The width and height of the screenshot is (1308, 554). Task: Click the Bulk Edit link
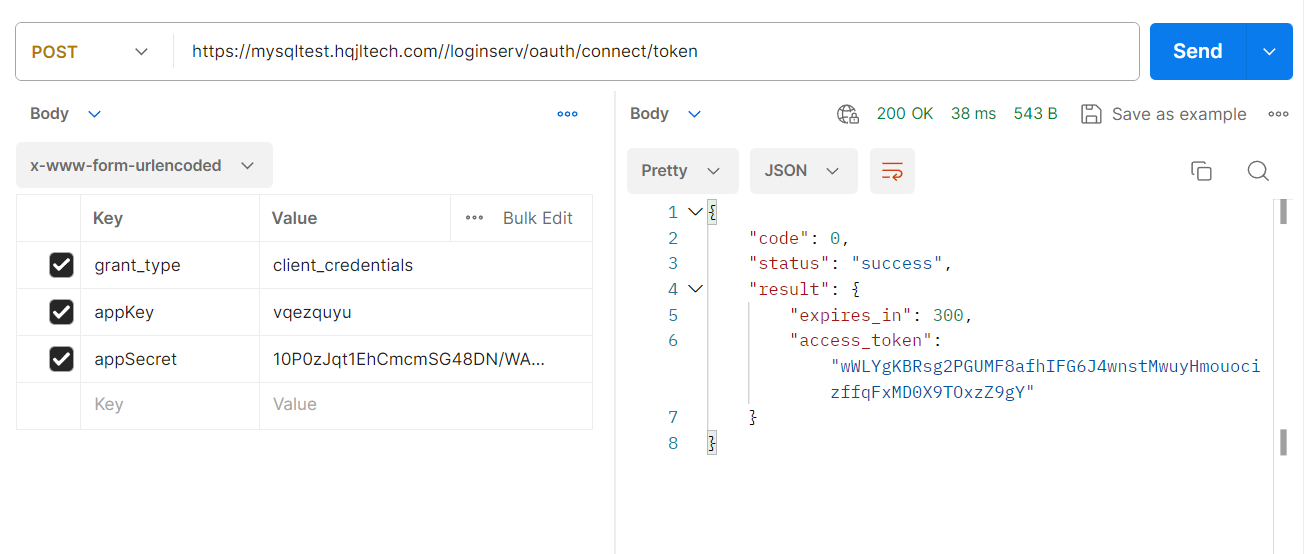click(537, 218)
